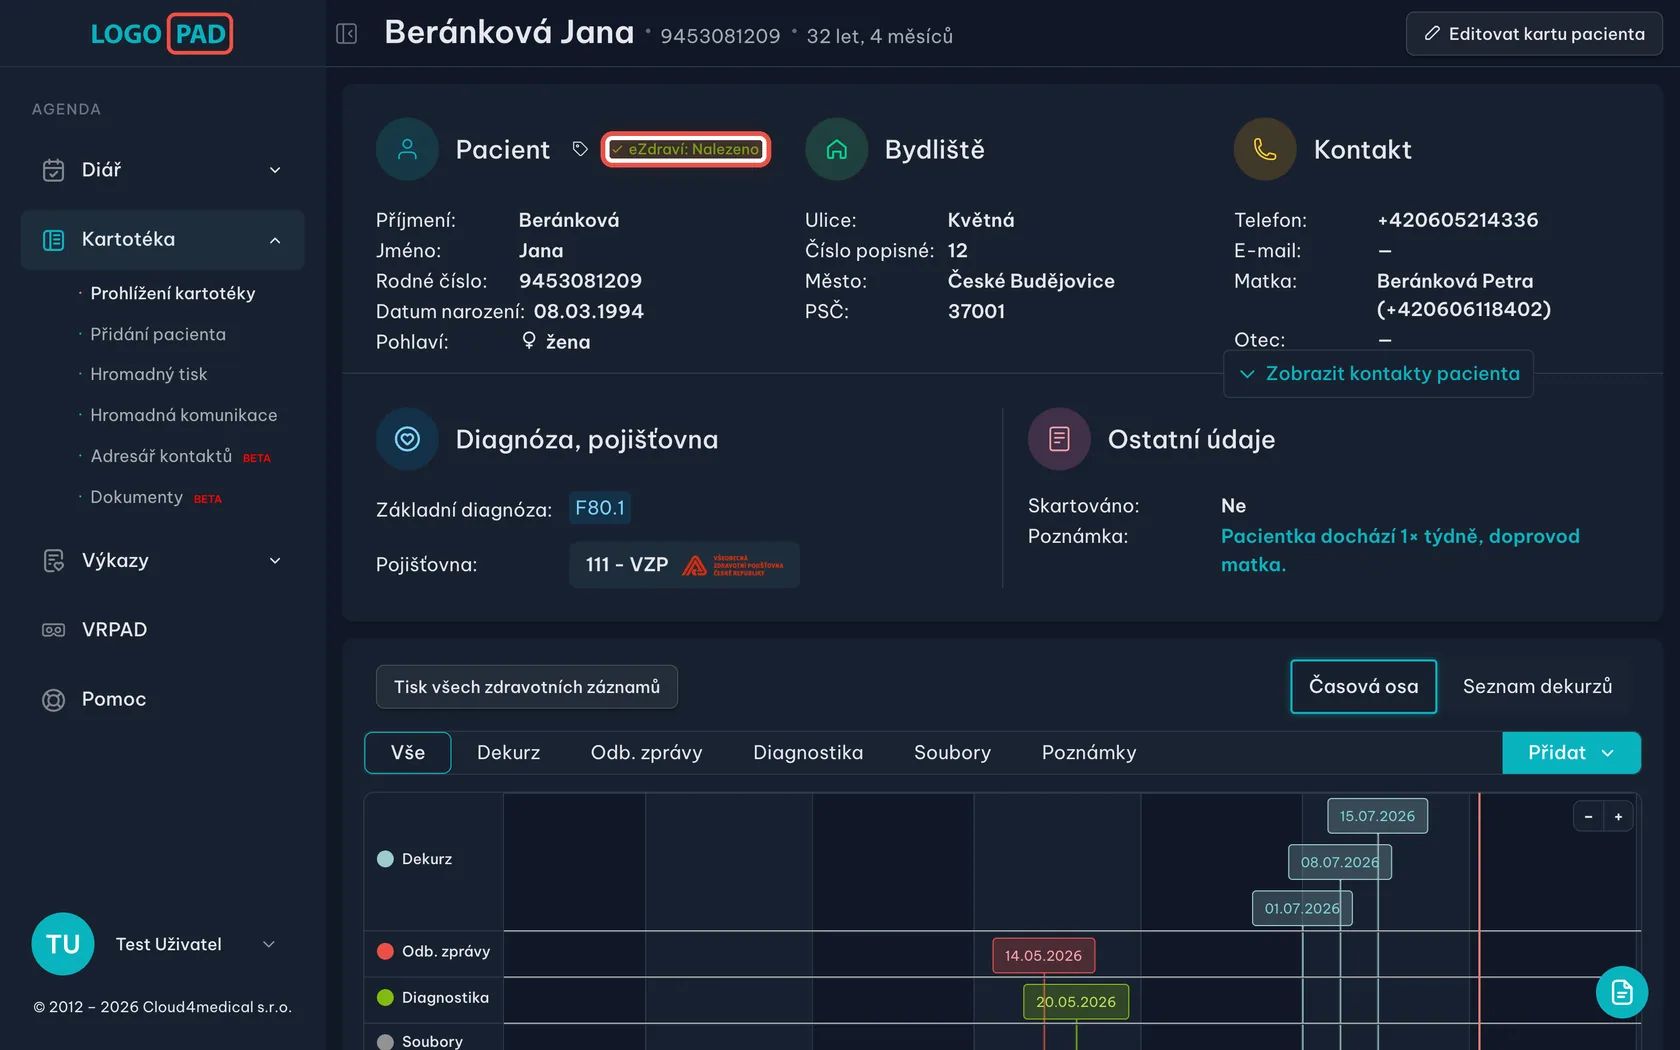
Task: Switch to Časová osa view
Action: click(1363, 687)
